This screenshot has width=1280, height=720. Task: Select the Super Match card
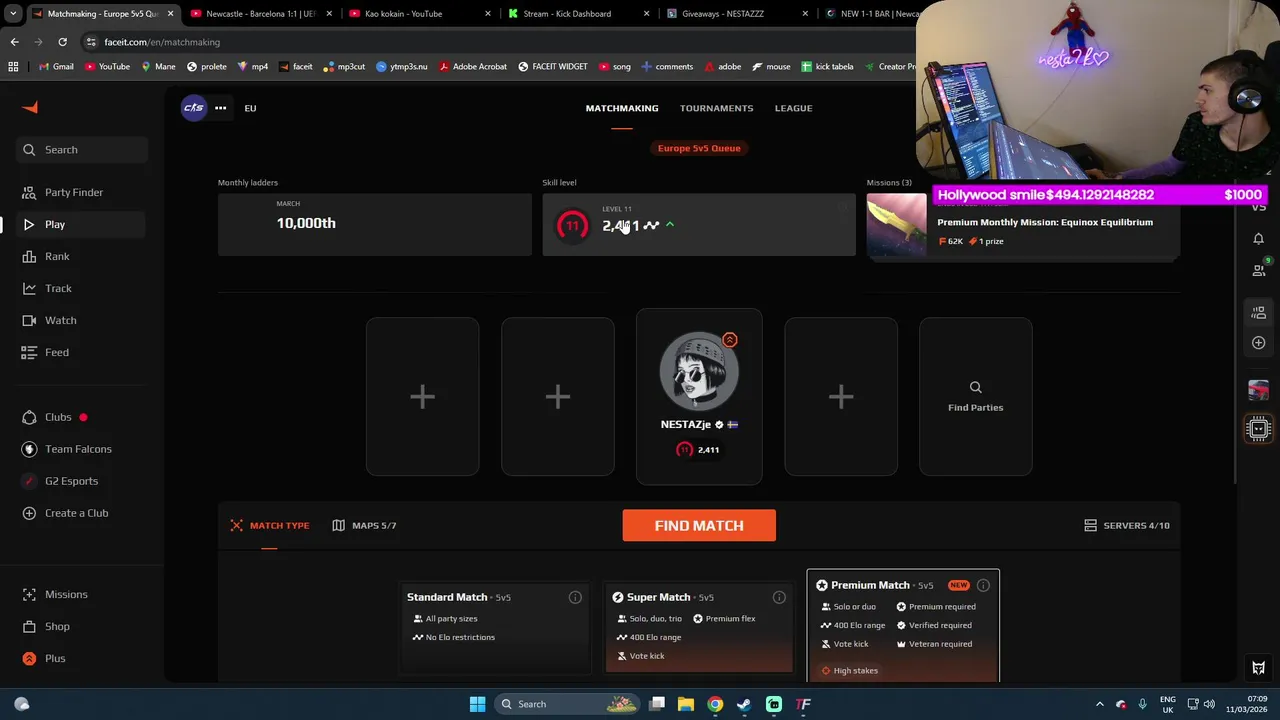[x=699, y=629]
